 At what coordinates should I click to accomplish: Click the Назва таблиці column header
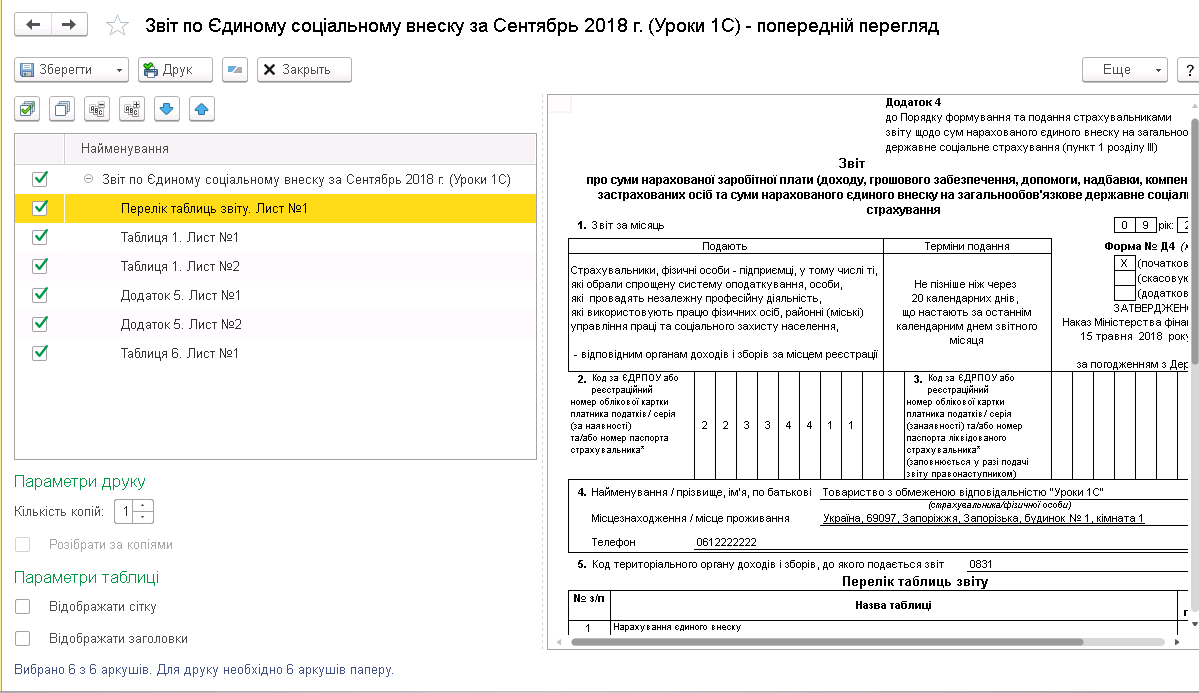(893, 605)
